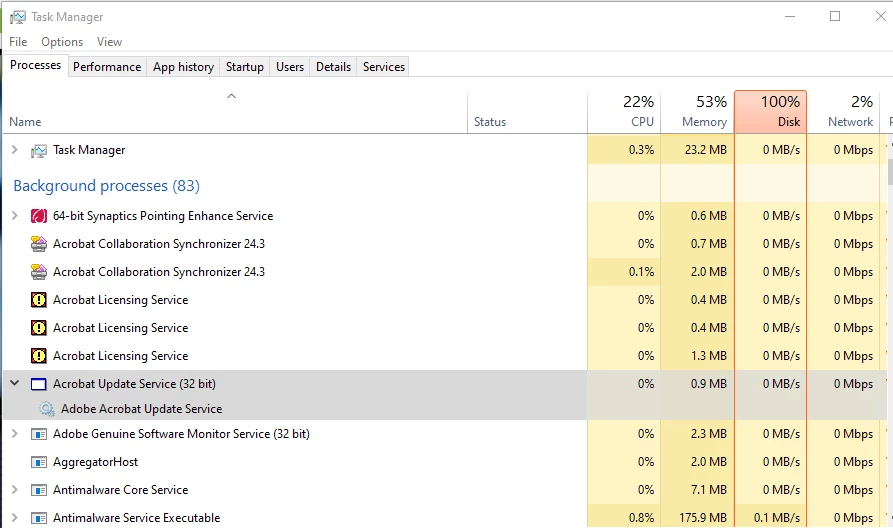
Task: Click the 2.0 MB Acrobat Collaboration Synchronizer icon
Action: click(x=39, y=272)
